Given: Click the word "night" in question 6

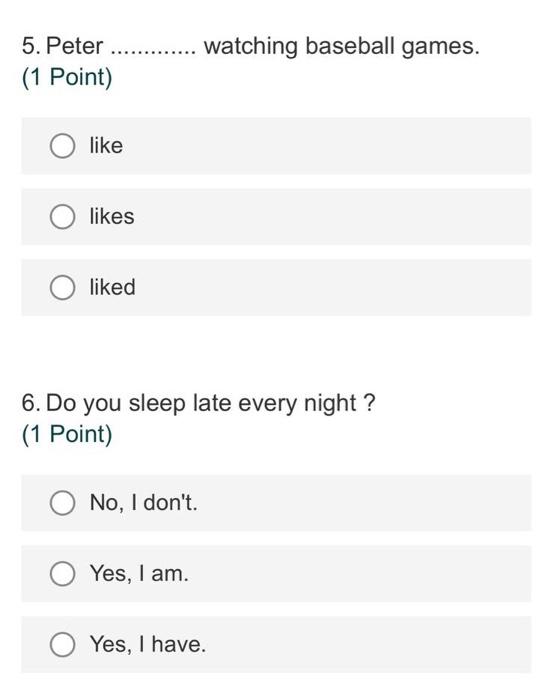Looking at the screenshot, I should tap(330, 404).
